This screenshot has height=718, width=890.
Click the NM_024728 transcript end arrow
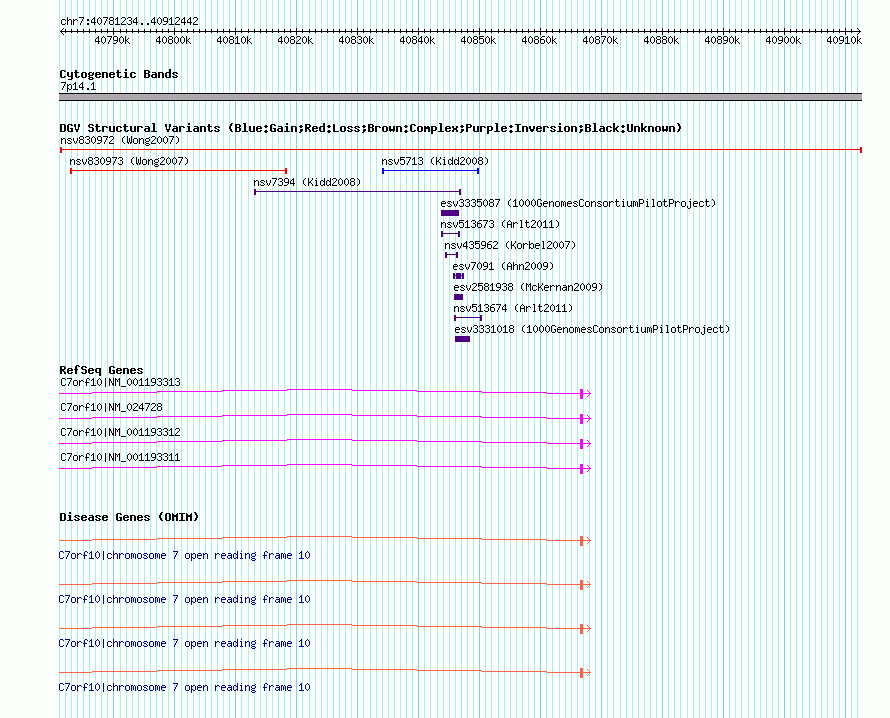point(586,418)
